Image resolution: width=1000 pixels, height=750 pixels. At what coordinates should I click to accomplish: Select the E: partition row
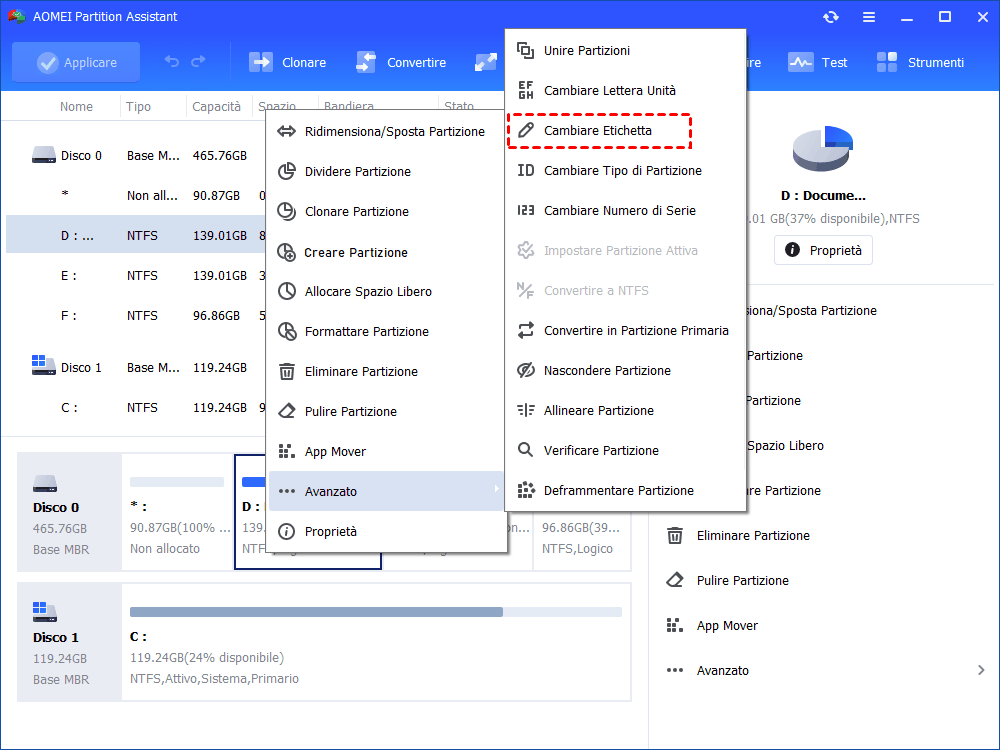136,276
